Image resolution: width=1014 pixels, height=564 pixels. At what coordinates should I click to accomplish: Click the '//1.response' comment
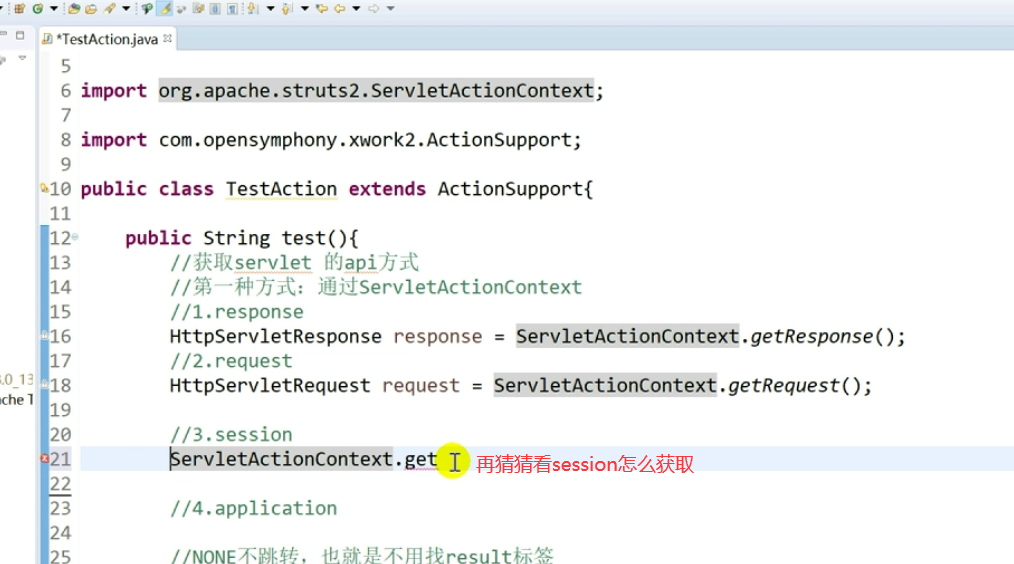237,312
